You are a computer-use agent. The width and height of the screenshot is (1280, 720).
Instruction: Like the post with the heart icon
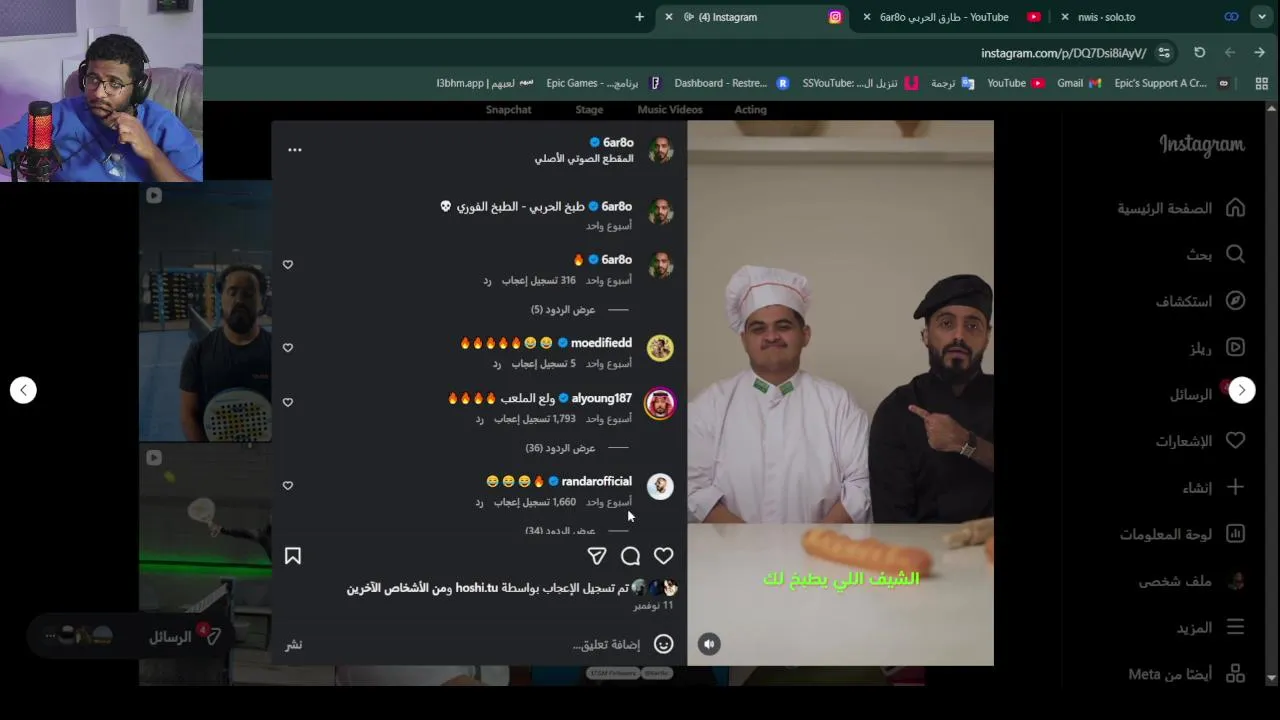click(x=663, y=556)
